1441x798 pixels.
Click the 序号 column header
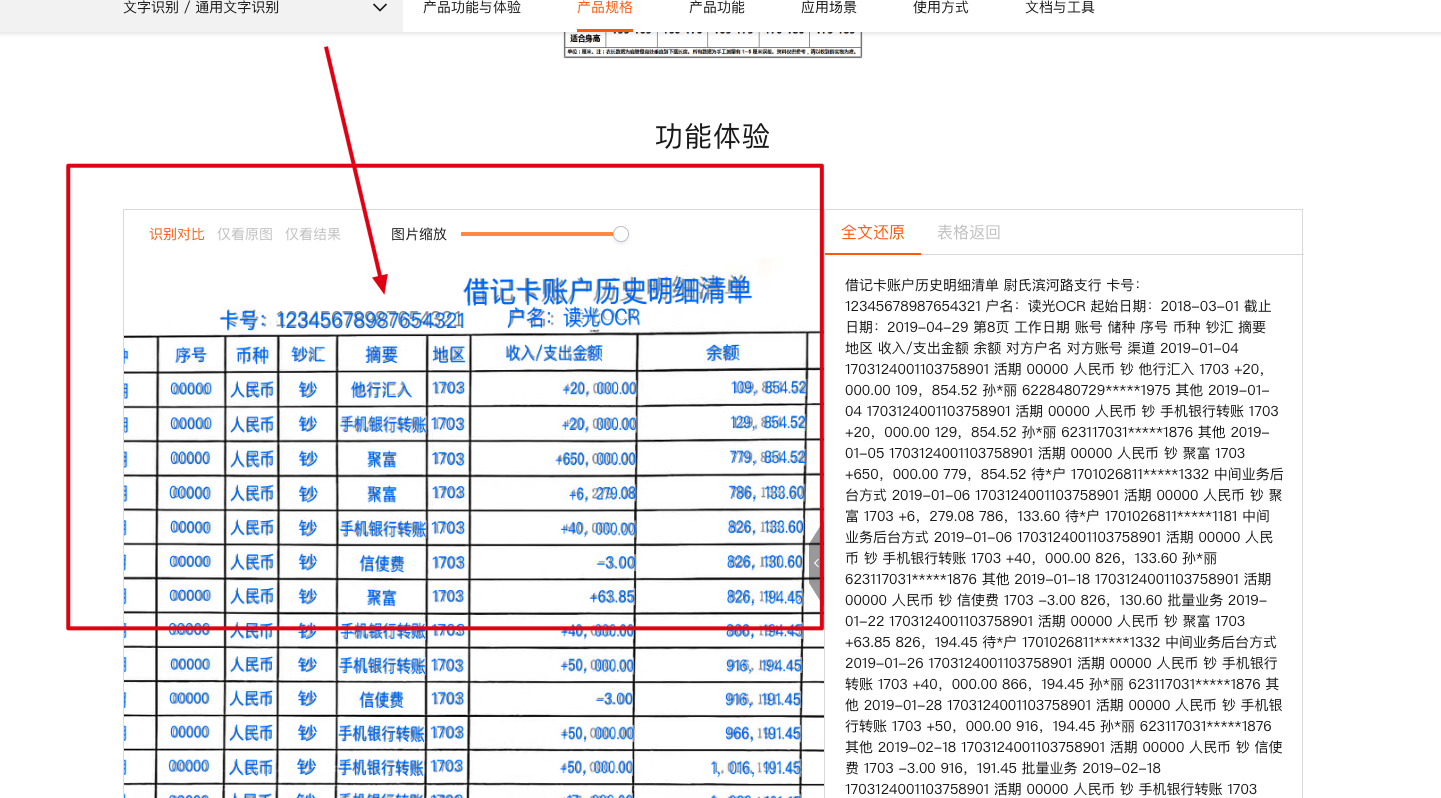pos(190,354)
